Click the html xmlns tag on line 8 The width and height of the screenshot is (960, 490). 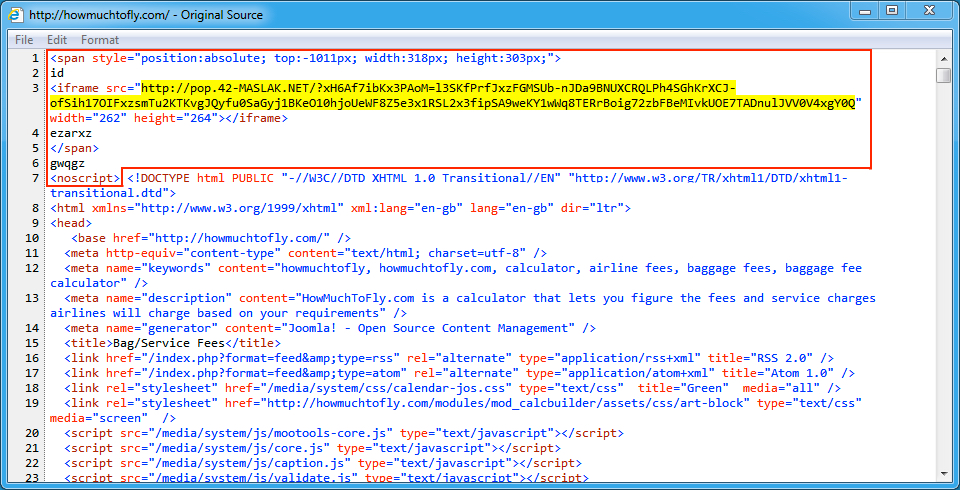point(340,208)
